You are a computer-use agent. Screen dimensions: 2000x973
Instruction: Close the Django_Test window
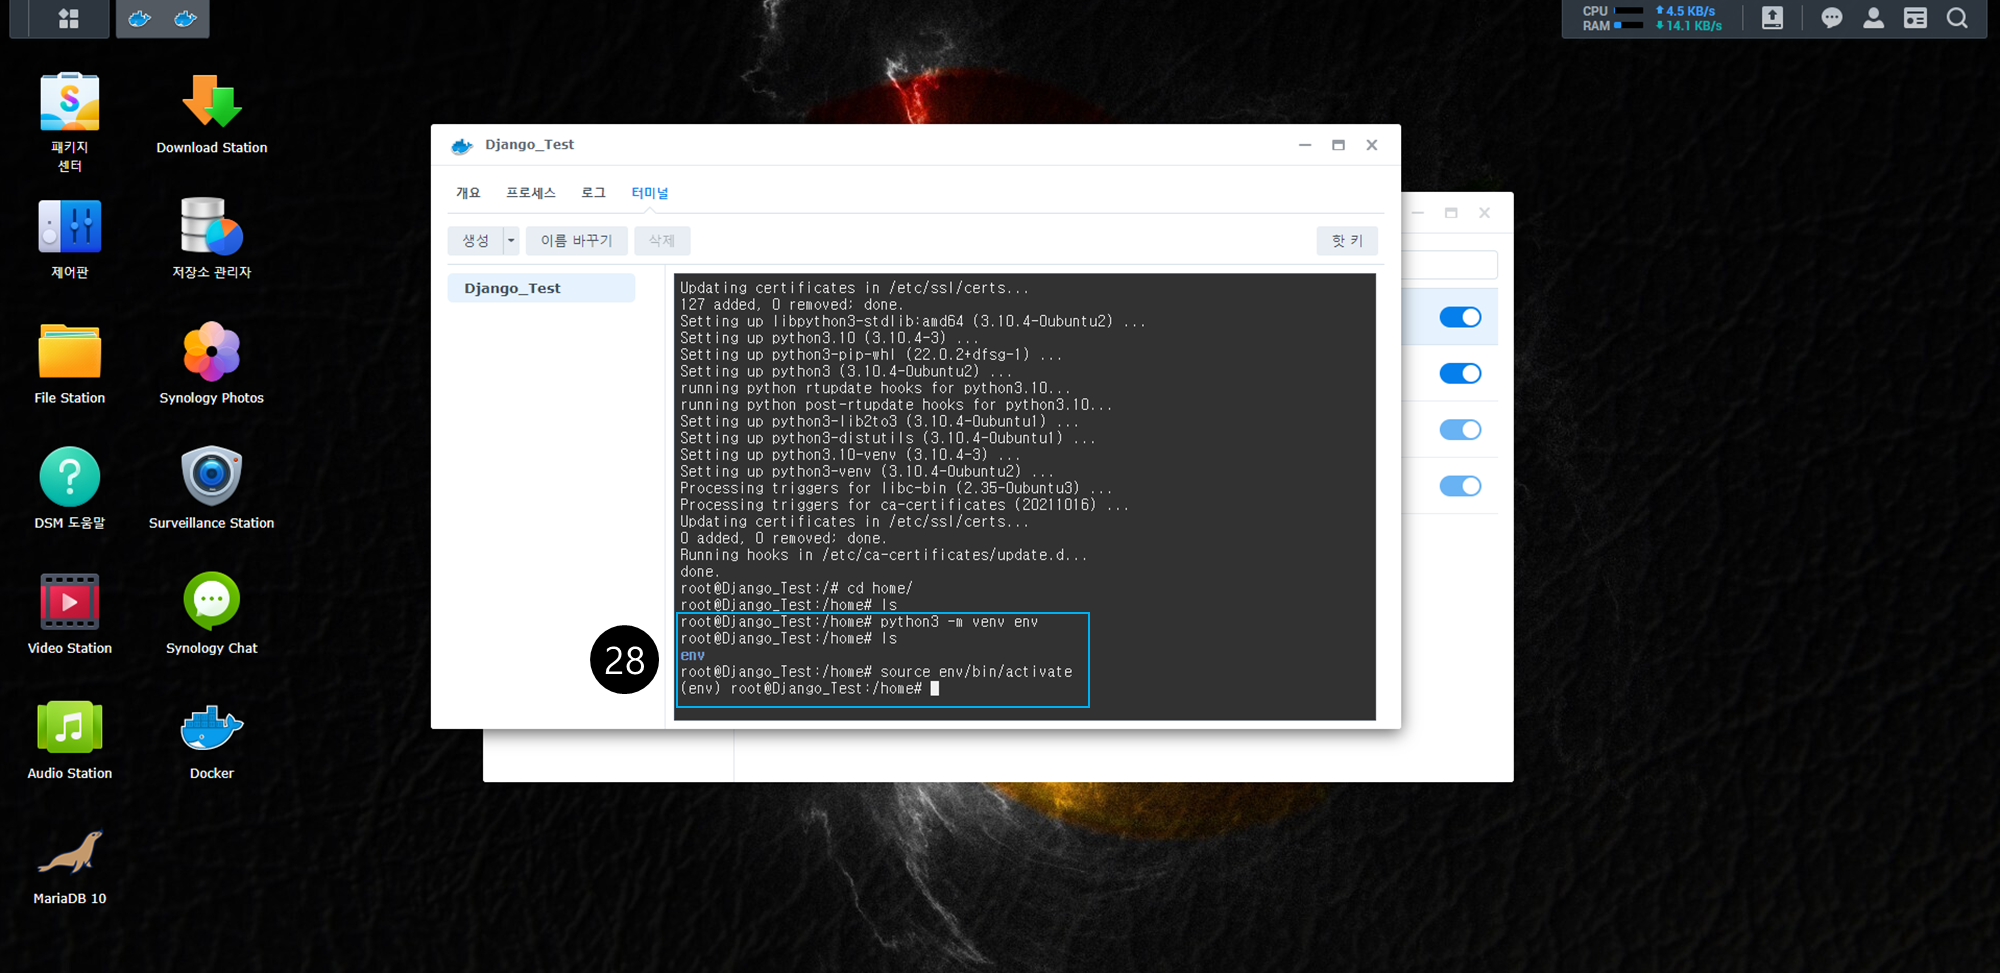[x=1372, y=145]
